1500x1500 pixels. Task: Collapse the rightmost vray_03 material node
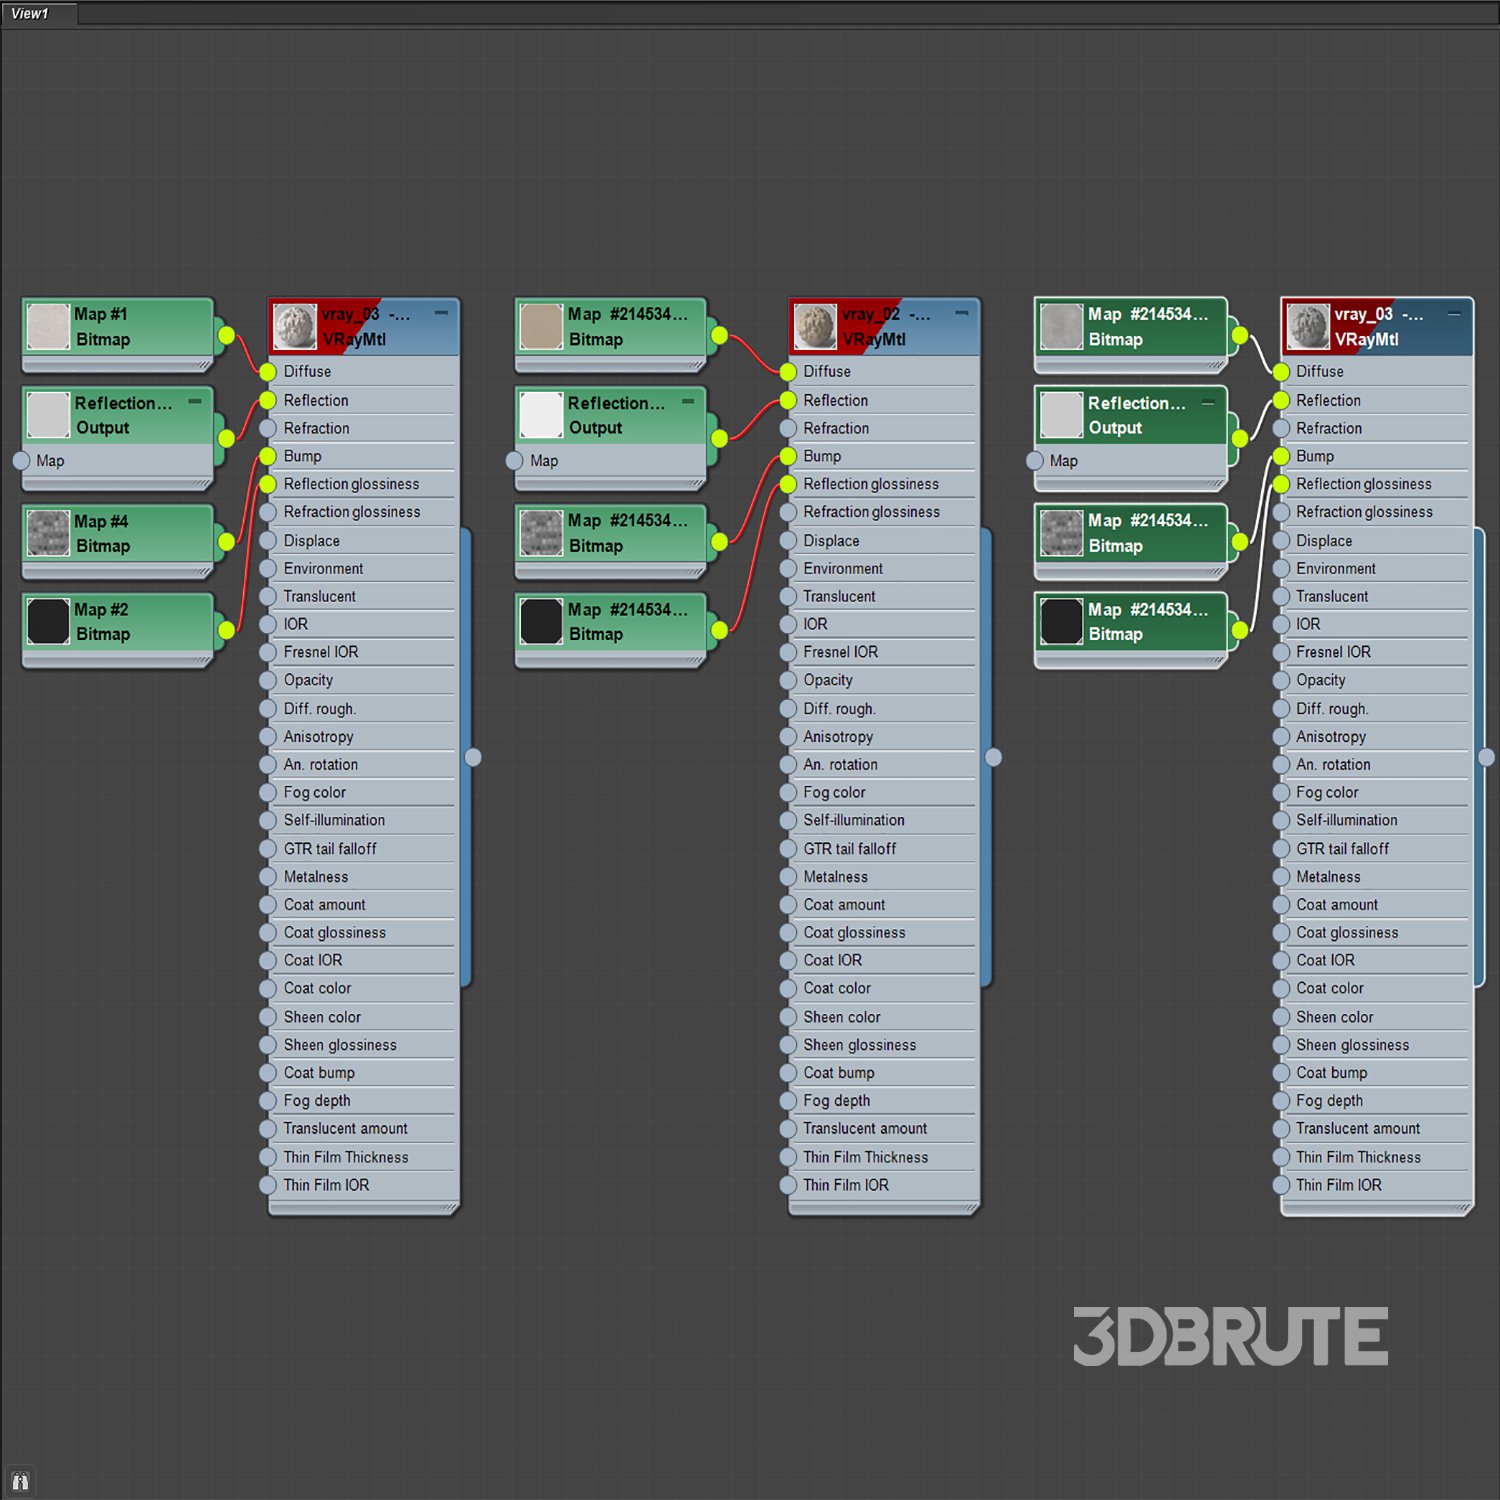pyautogui.click(x=1455, y=313)
